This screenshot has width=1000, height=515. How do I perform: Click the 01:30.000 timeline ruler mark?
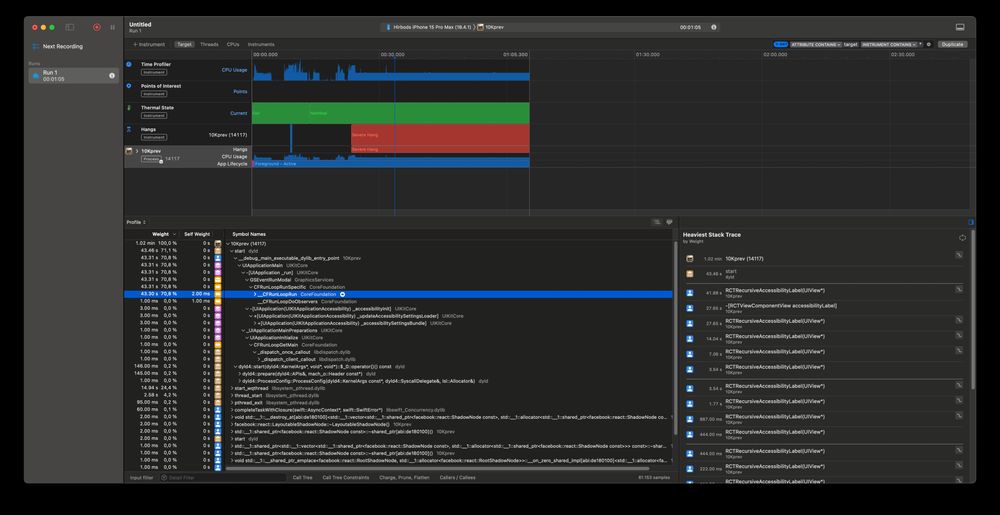[647, 55]
